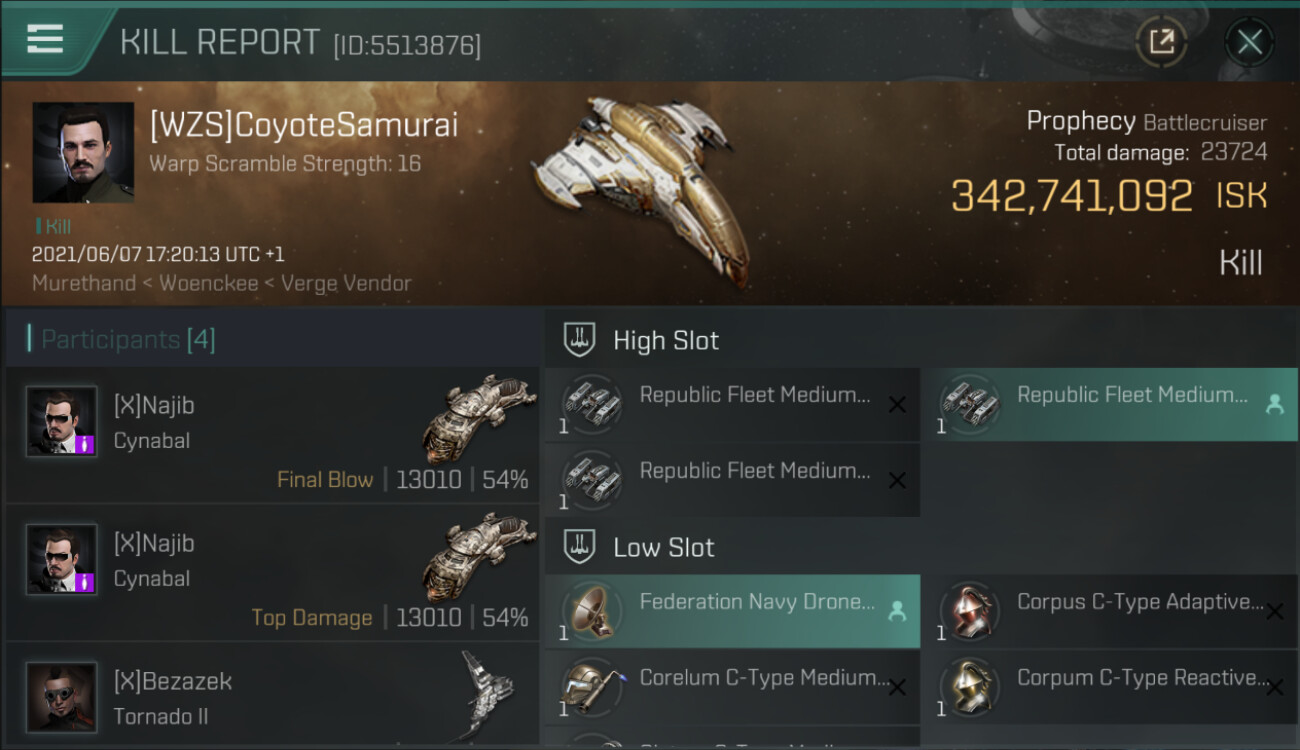The width and height of the screenshot is (1300, 750).
Task: Click the share kill report icon
Action: point(1161,42)
